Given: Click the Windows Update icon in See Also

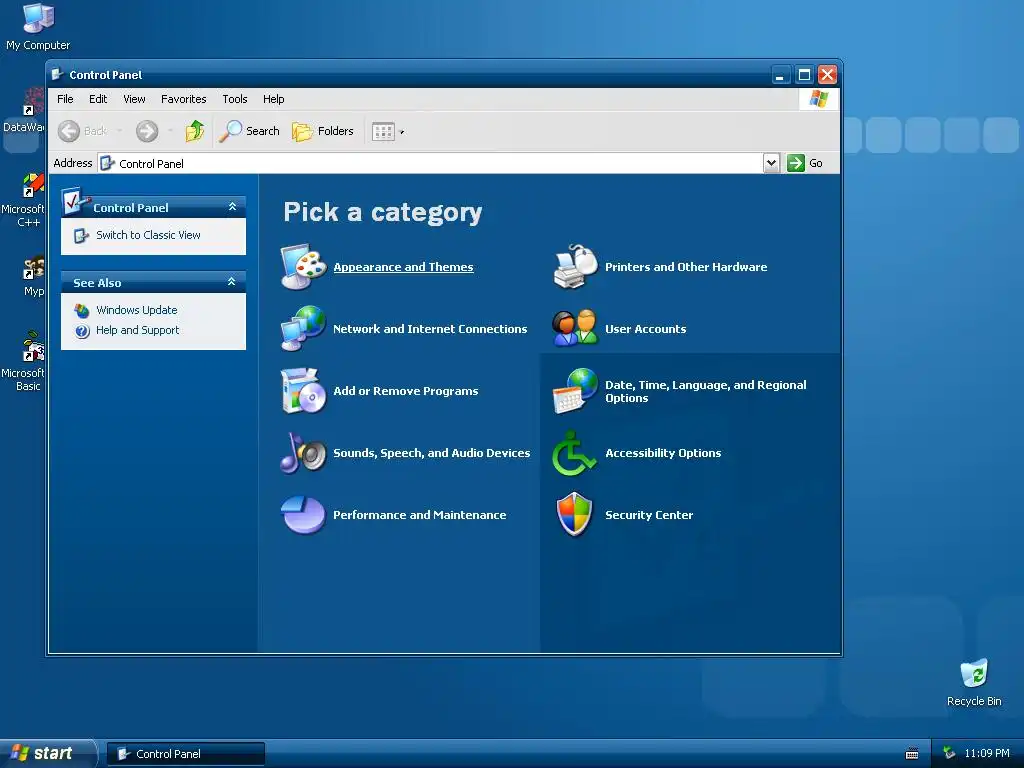Looking at the screenshot, I should (x=82, y=310).
